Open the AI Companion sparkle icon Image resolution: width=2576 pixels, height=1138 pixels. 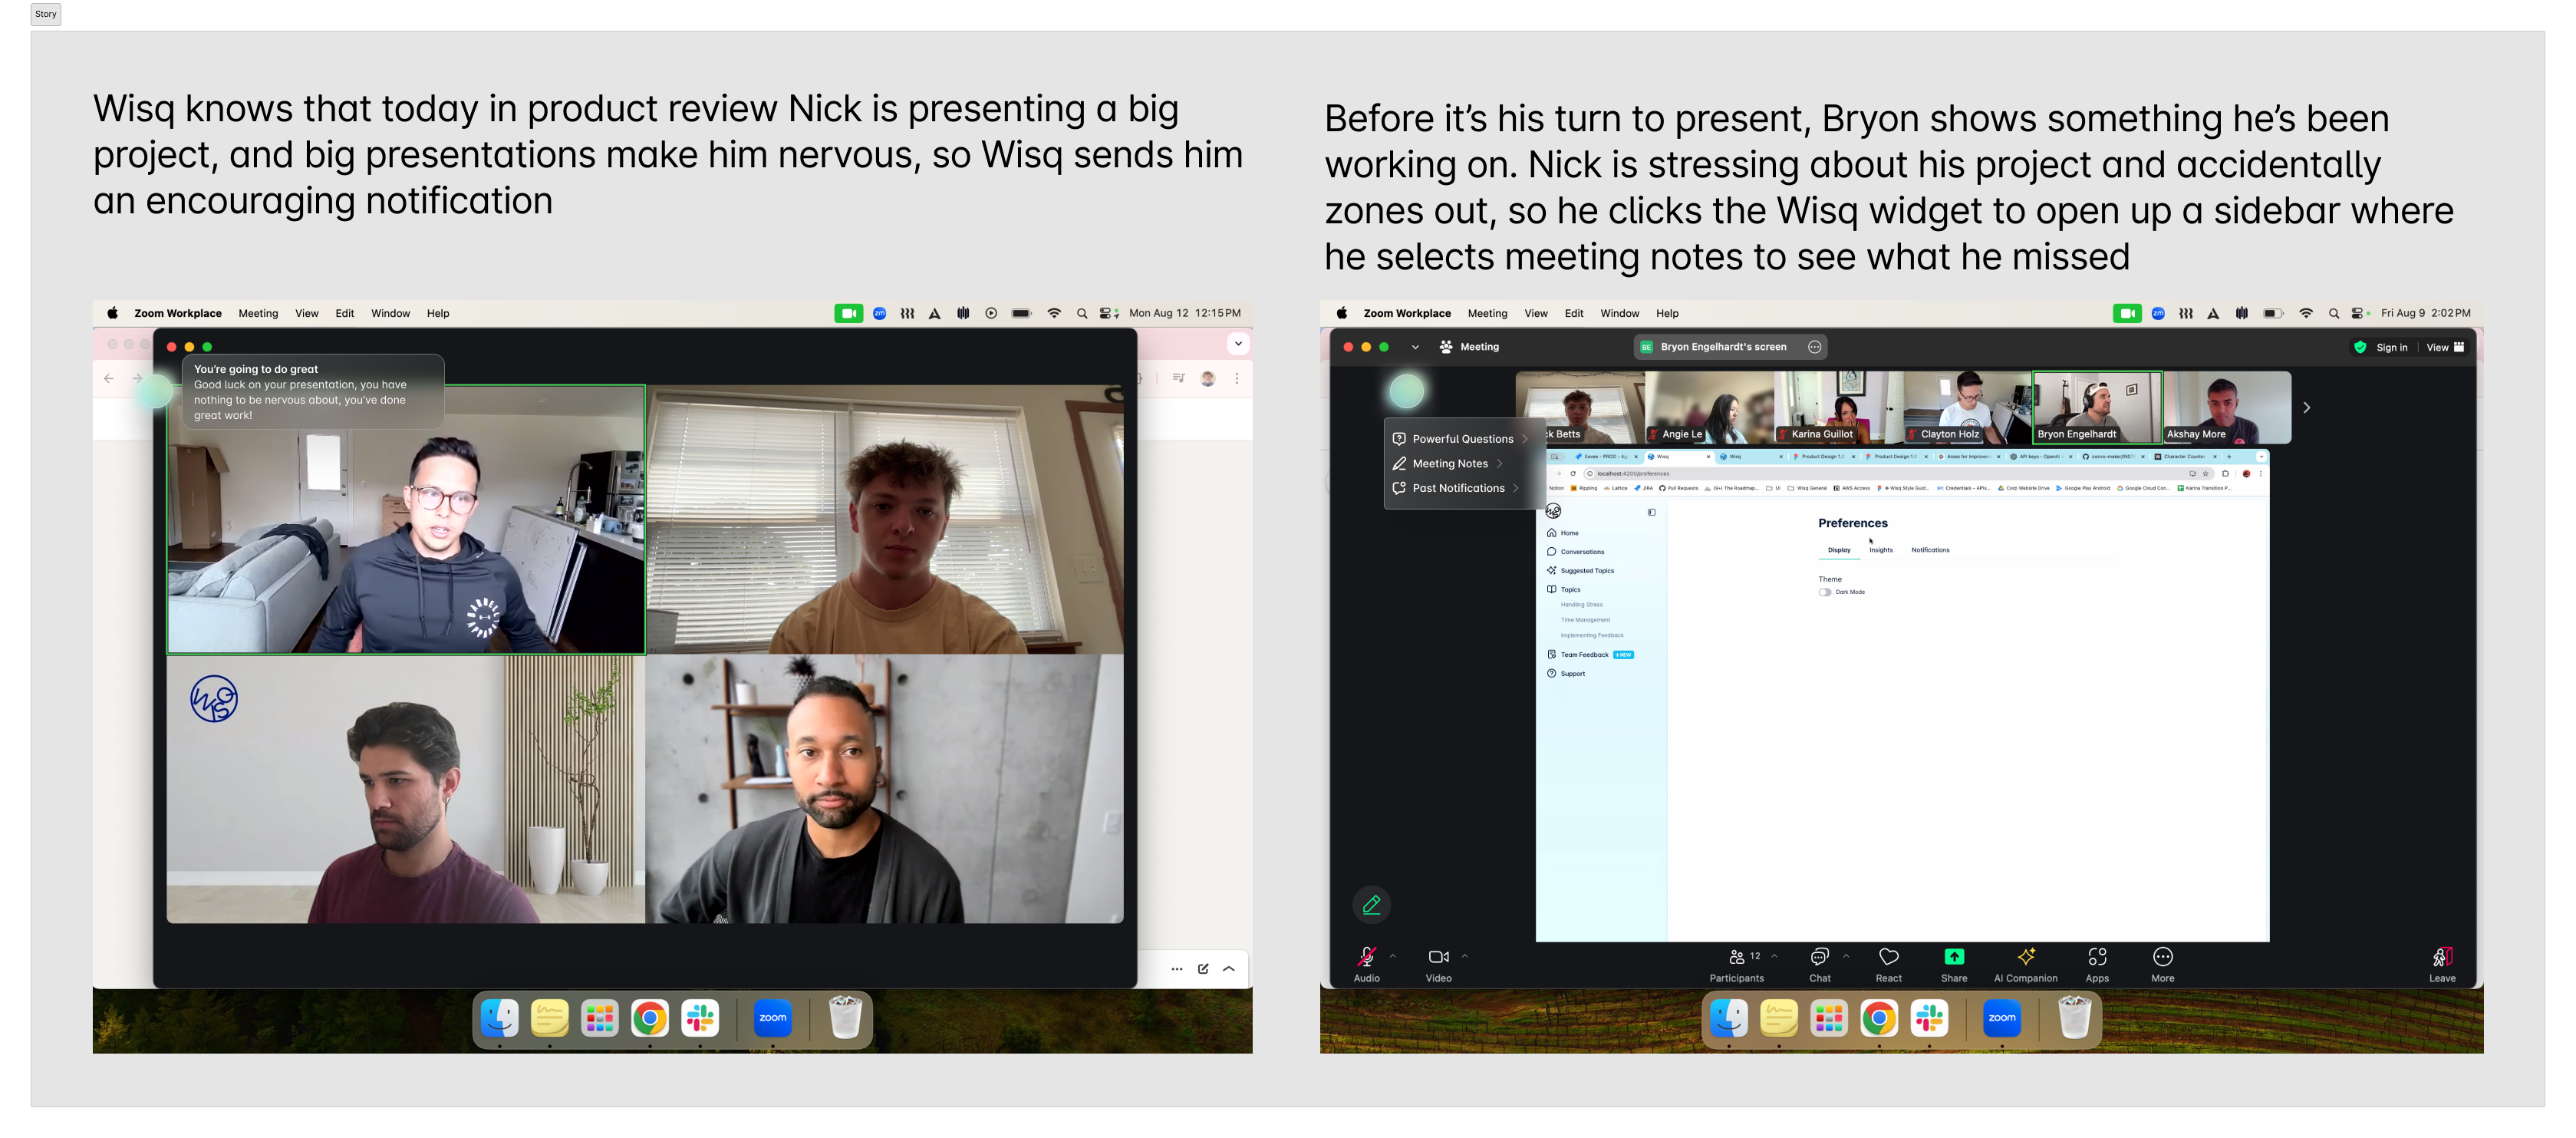(2025, 957)
